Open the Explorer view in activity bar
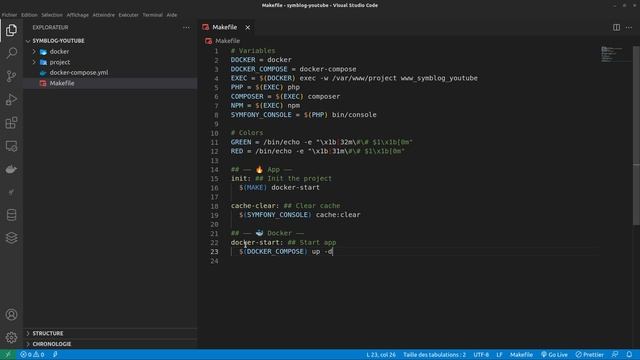Viewport: 640px width, 360px height. 11,30
